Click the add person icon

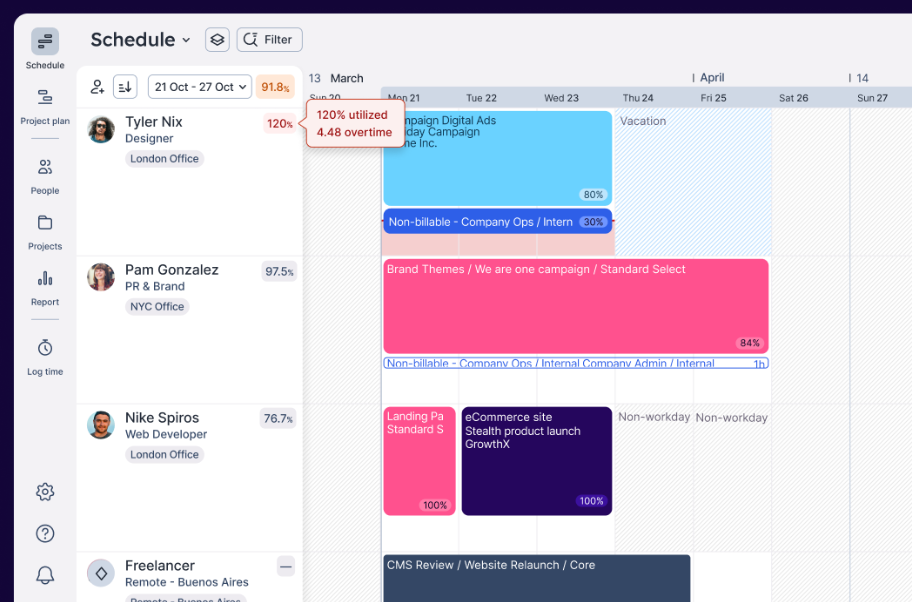tap(97, 87)
